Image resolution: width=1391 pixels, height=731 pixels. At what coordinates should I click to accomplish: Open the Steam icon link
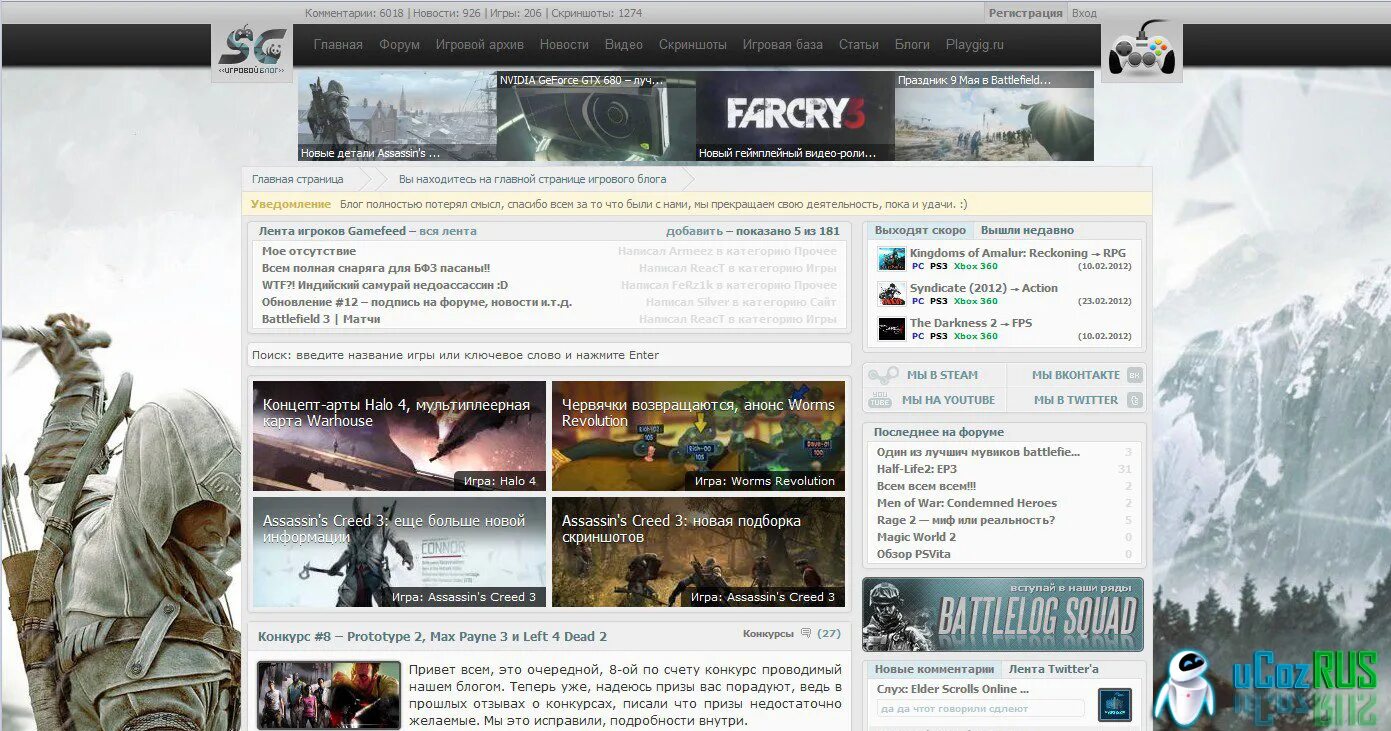click(882, 375)
